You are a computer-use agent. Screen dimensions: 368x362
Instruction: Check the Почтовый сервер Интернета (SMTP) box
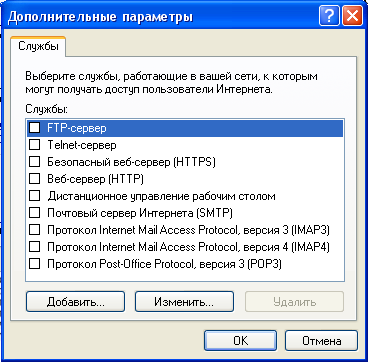(x=34, y=213)
